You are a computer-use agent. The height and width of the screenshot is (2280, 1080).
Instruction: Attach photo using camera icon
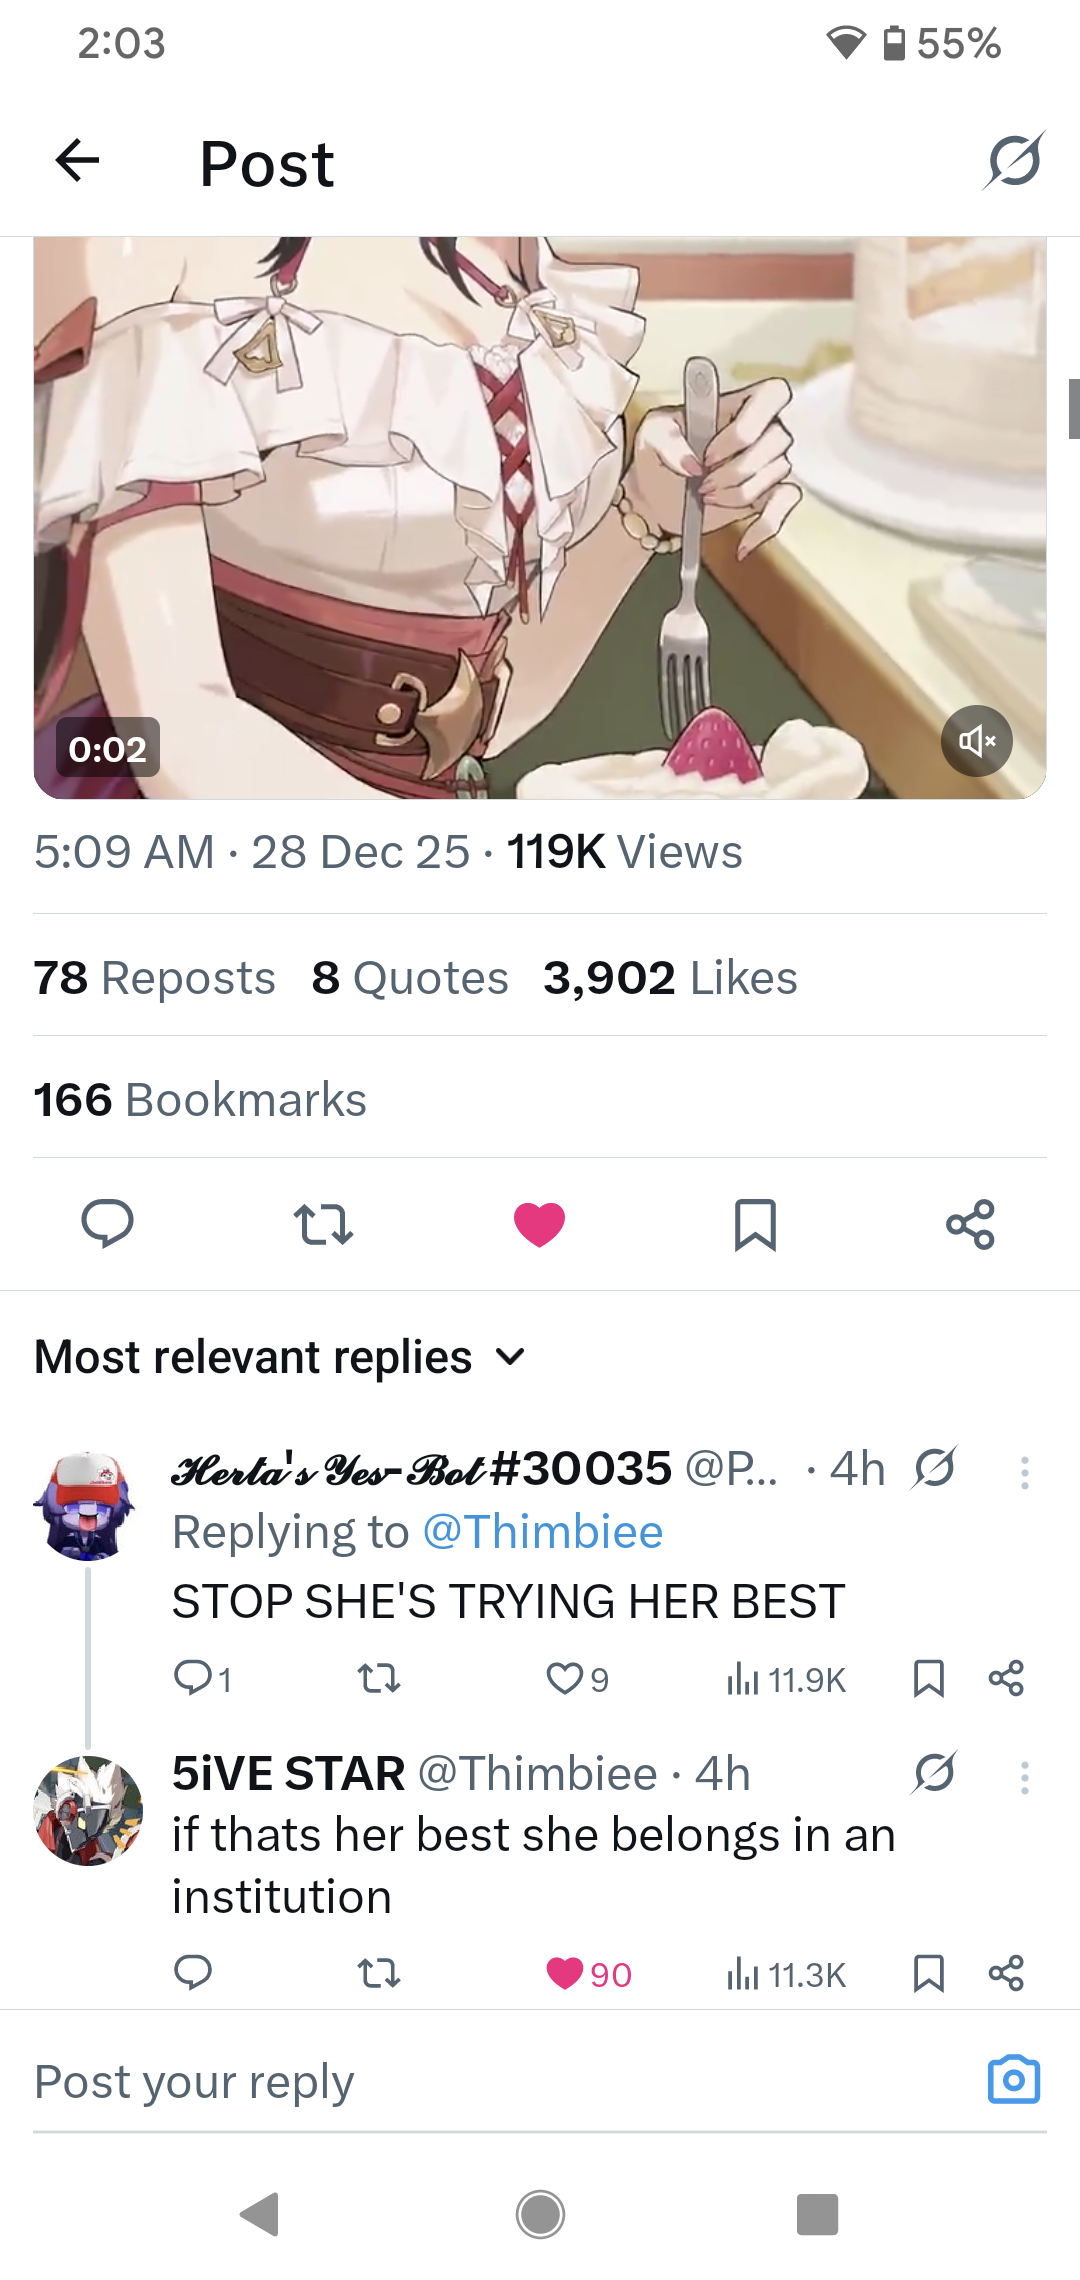coord(1014,2079)
